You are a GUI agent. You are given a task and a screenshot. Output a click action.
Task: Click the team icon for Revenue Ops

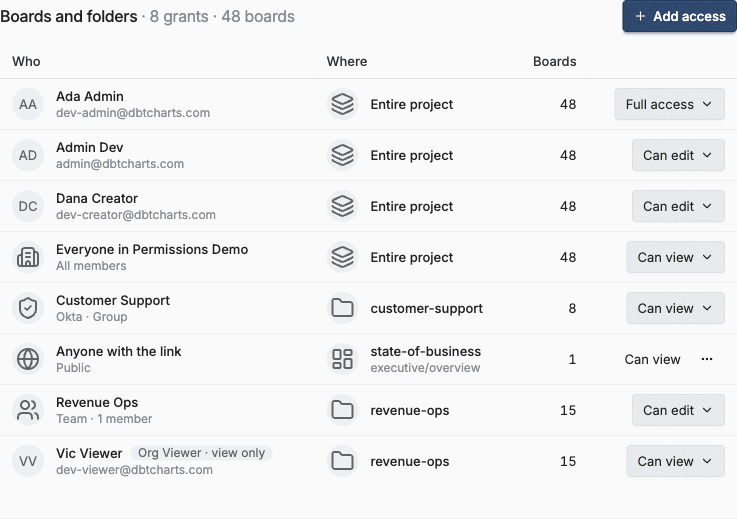[x=28, y=410]
